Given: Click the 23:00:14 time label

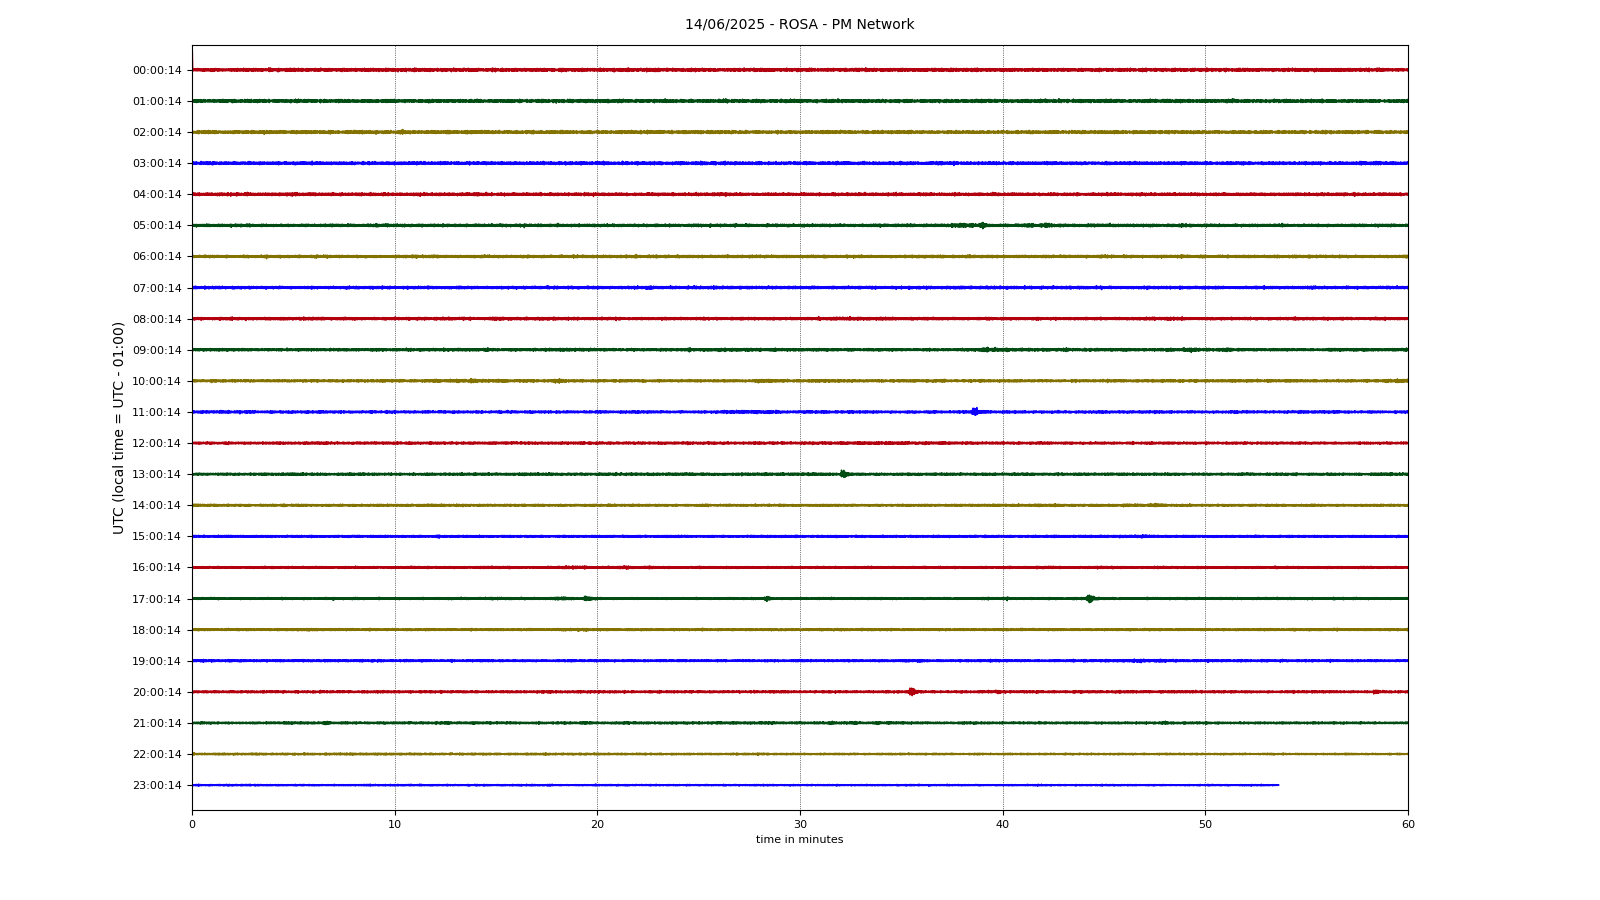Looking at the screenshot, I should [x=157, y=785].
